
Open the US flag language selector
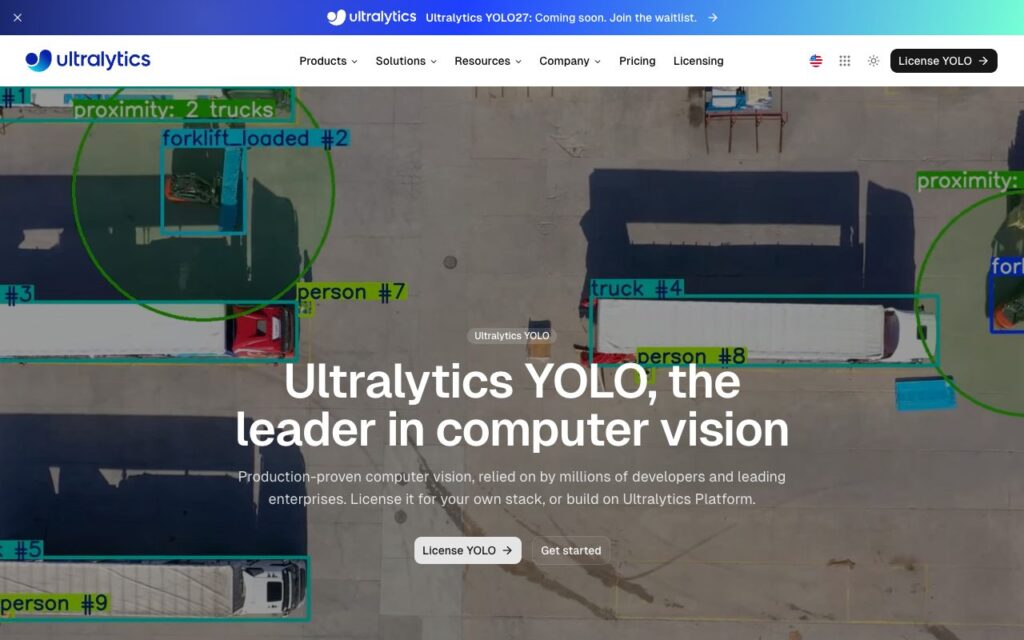[816, 61]
